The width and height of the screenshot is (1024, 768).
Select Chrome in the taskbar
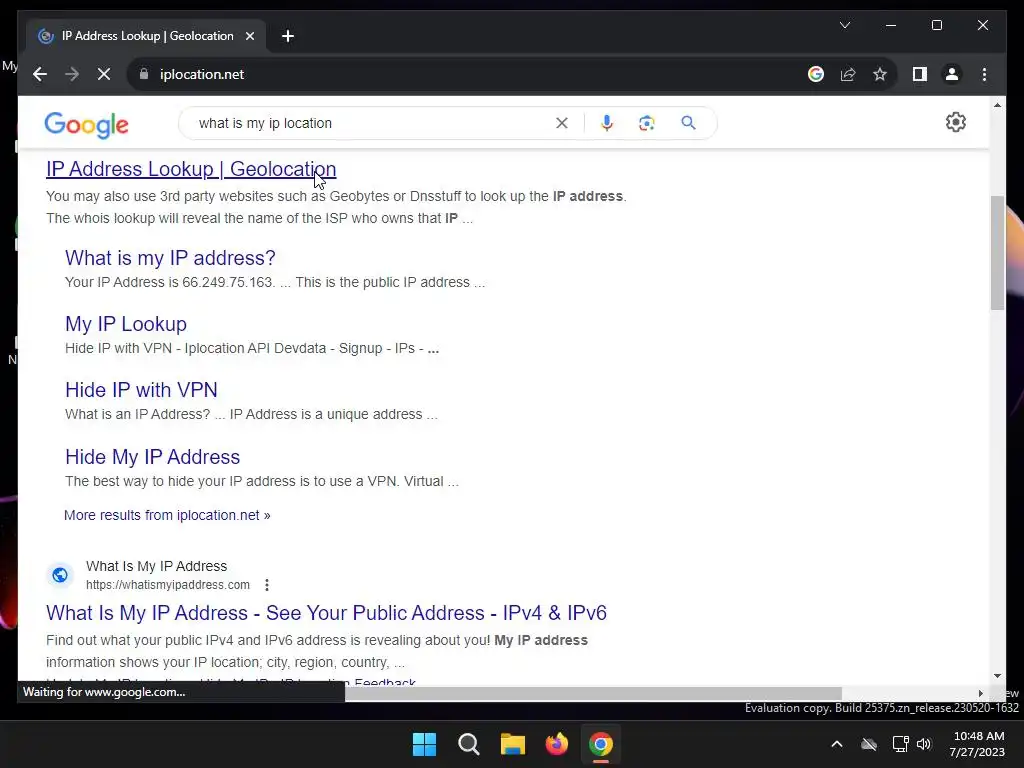click(601, 744)
